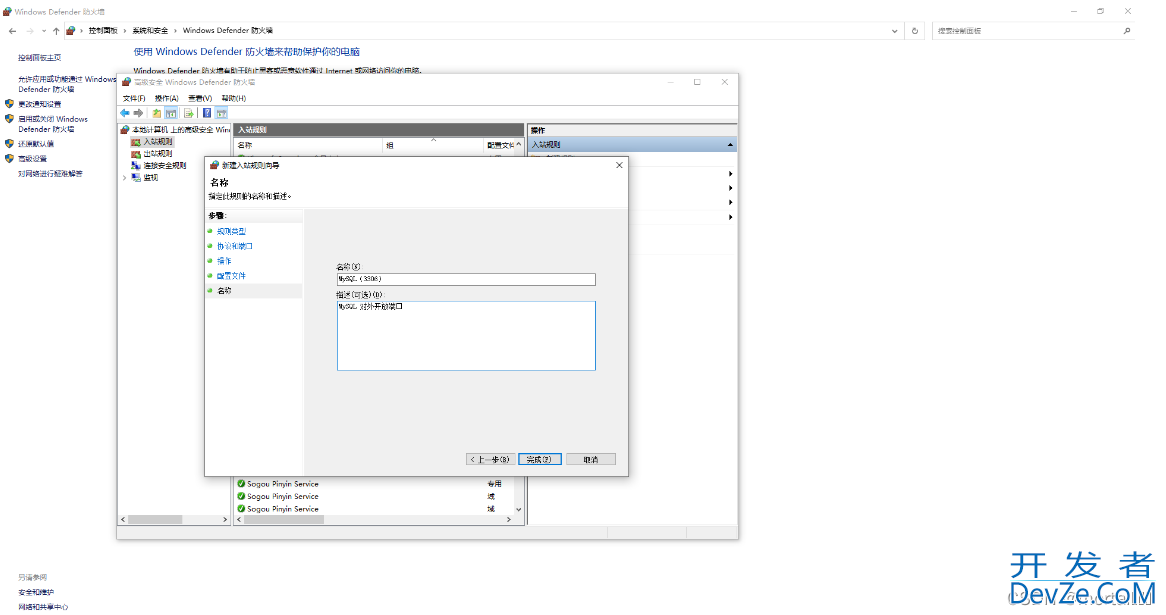Image resolution: width=1166 pixels, height=615 pixels.
Task: Click the green check icon of the 专用 Sogou Pinyin Service rule
Action: 241,483
